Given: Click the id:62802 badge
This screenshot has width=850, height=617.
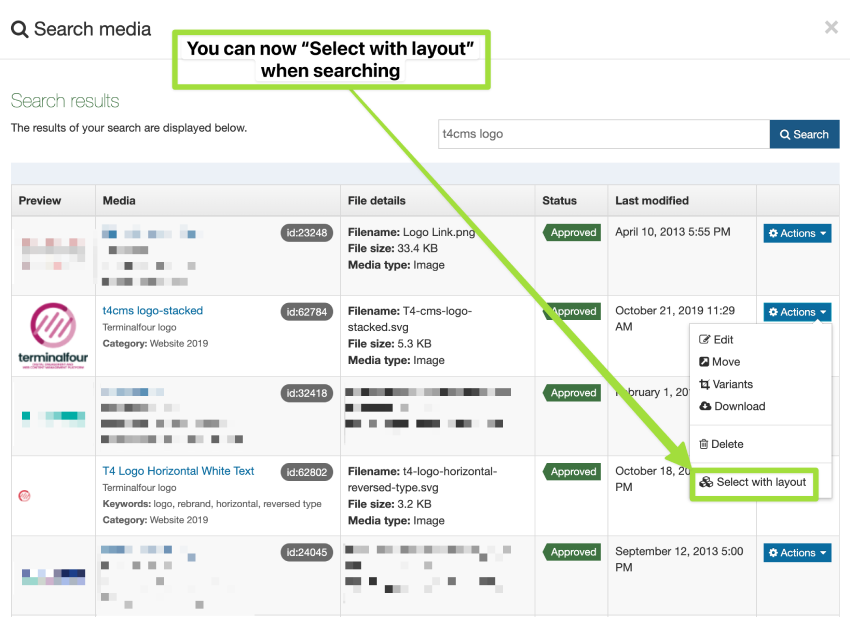Looking at the screenshot, I should (306, 472).
